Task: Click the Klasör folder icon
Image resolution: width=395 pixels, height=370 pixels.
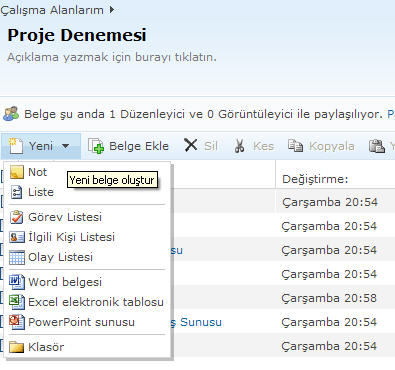Action: pos(17,347)
